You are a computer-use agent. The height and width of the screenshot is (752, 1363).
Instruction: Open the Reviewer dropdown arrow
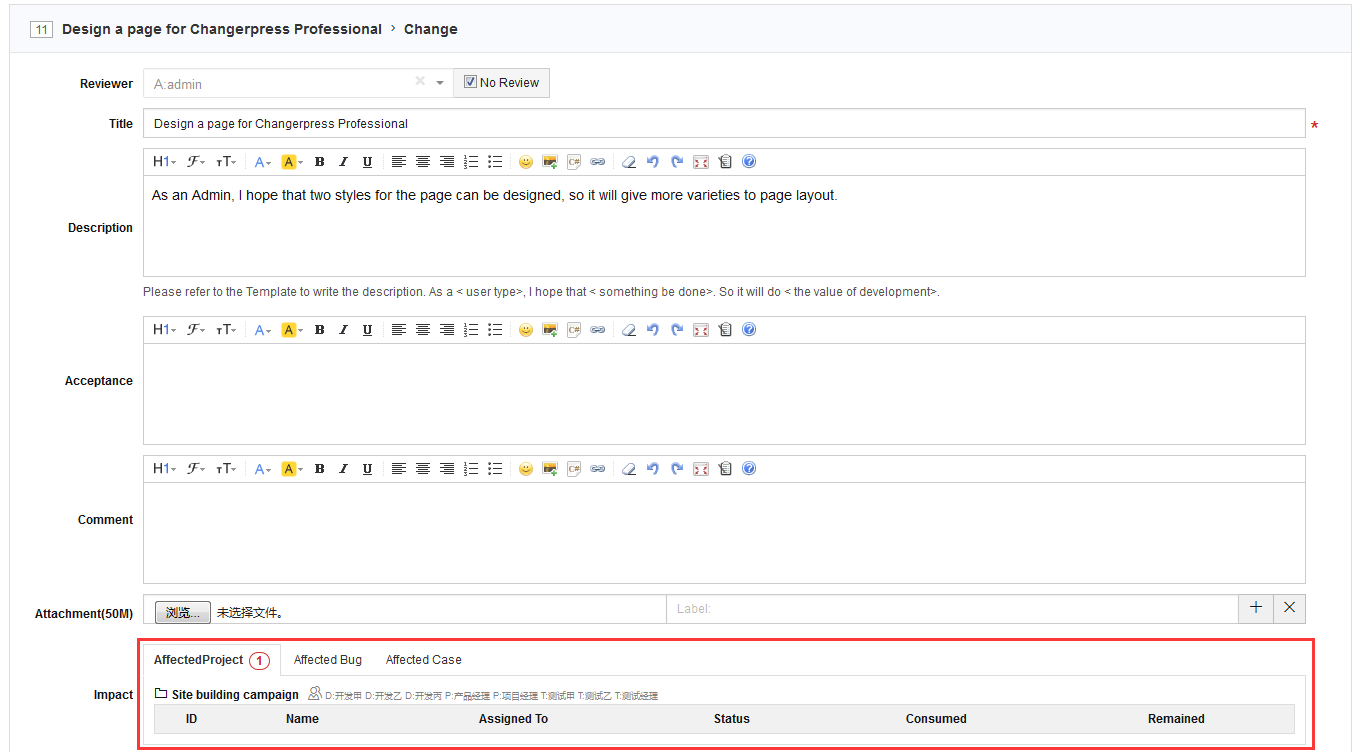tap(440, 83)
